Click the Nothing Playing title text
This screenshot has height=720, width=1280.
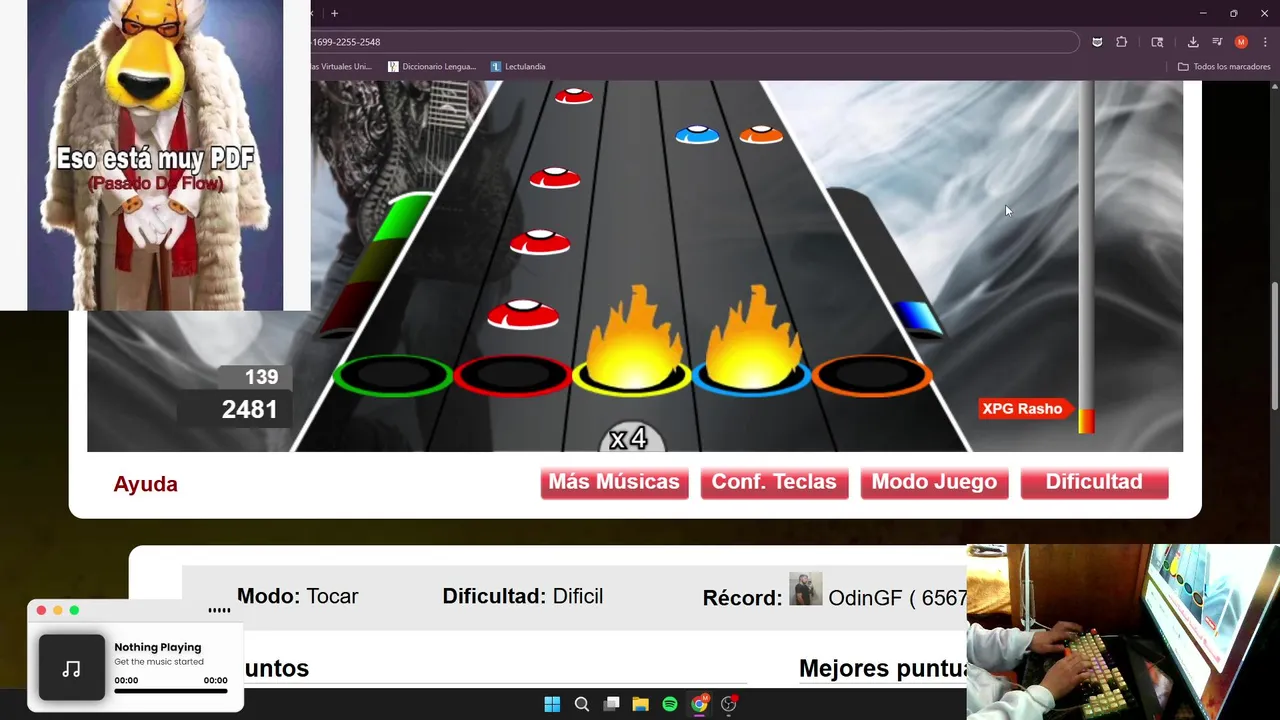(158, 647)
